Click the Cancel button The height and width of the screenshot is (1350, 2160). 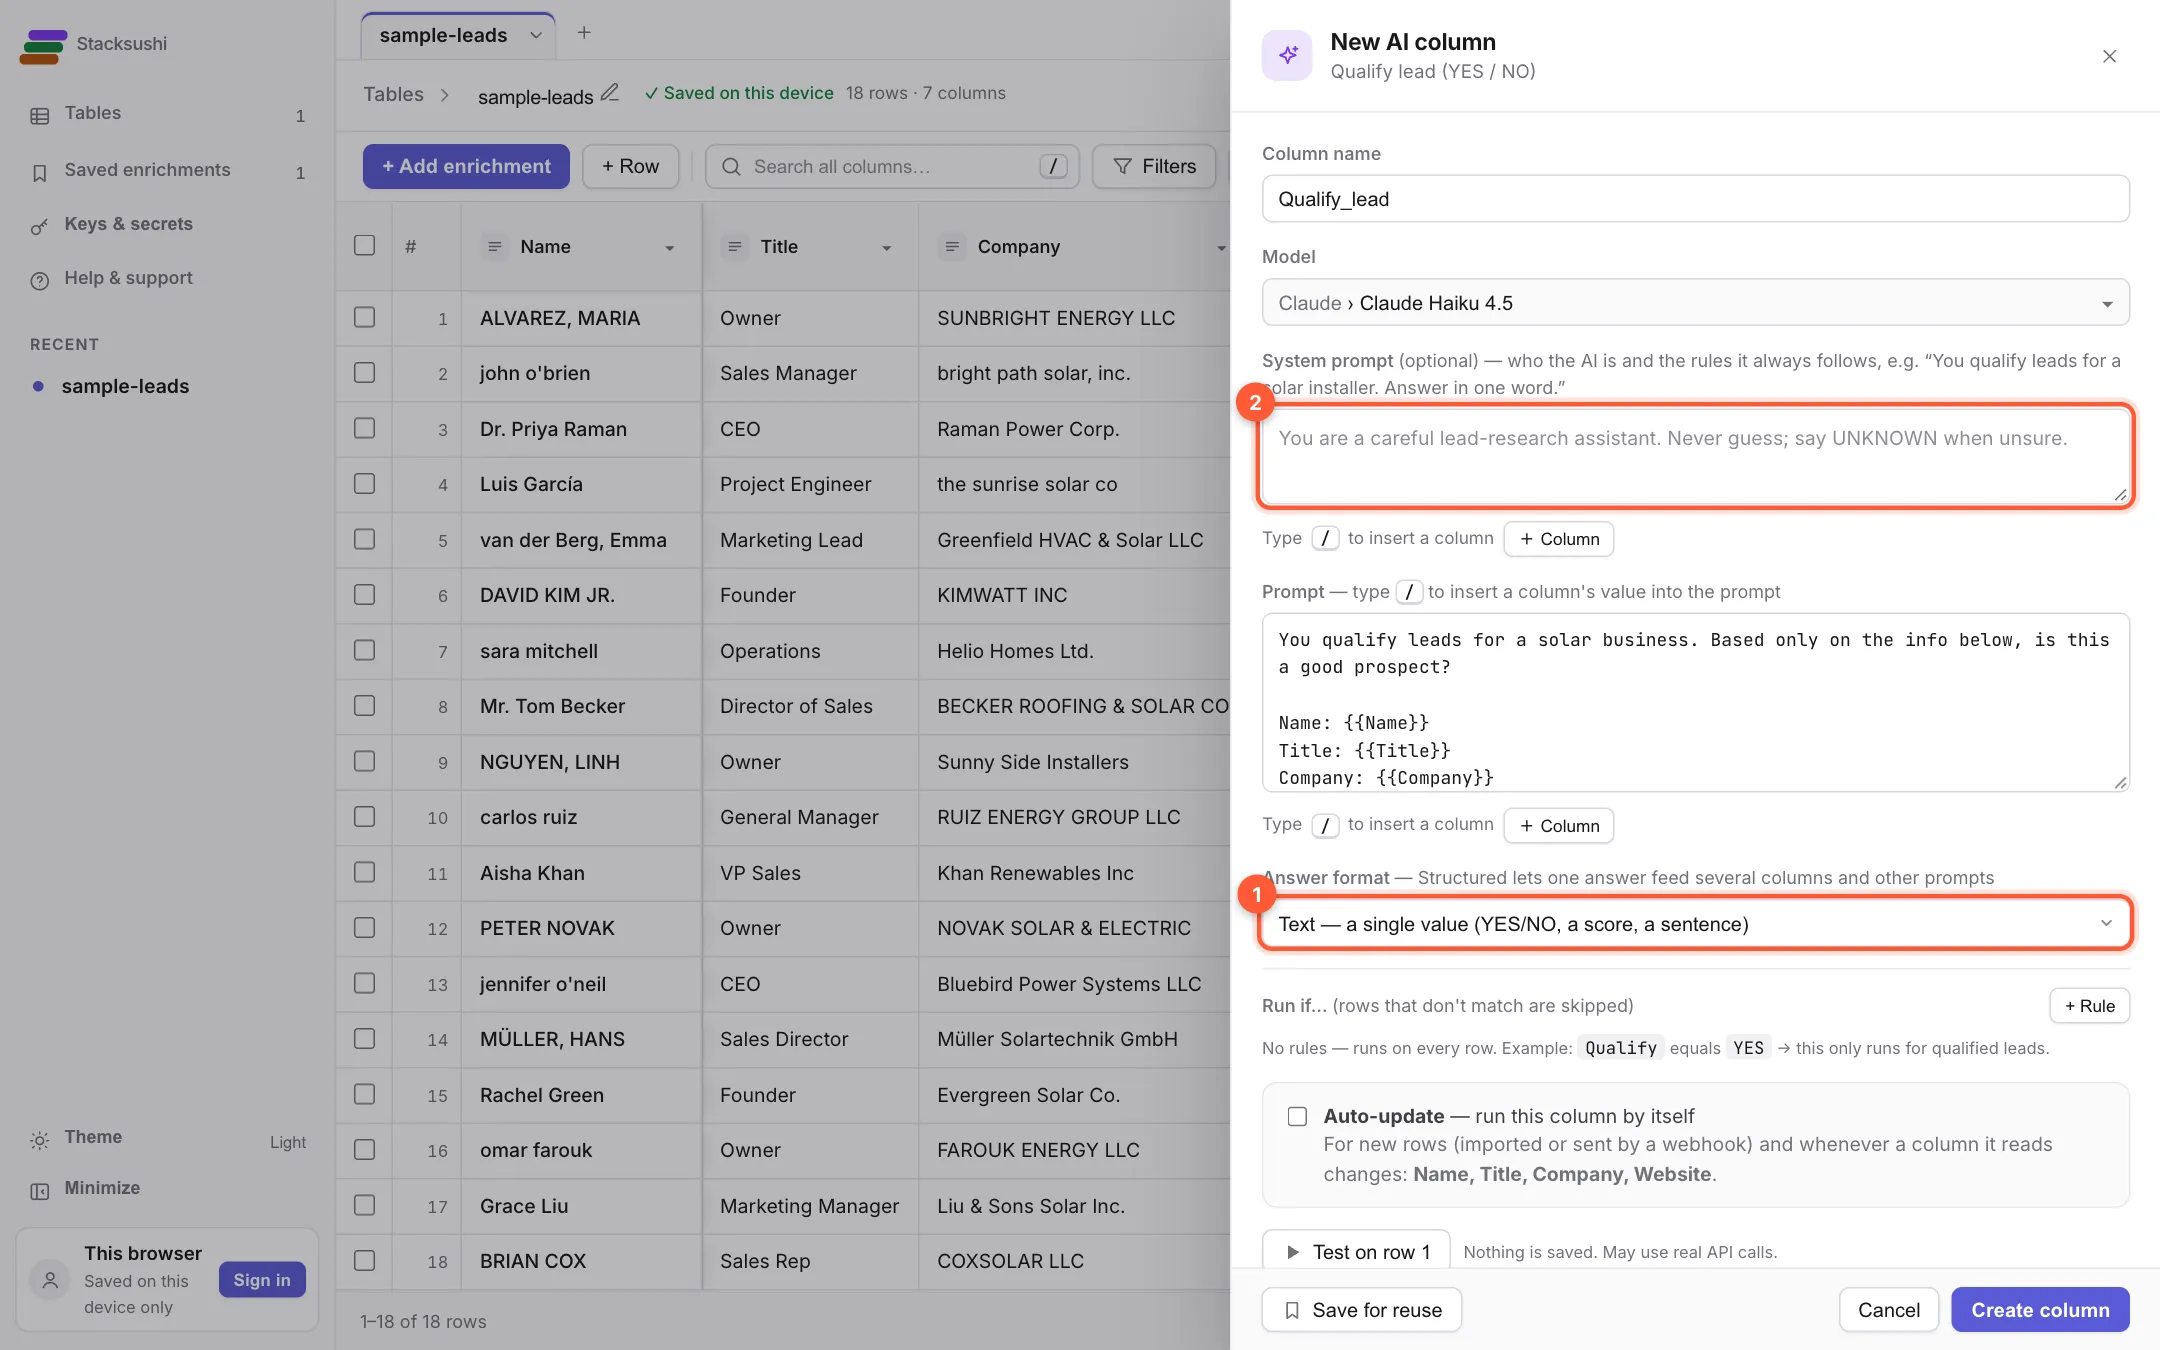(1888, 1310)
